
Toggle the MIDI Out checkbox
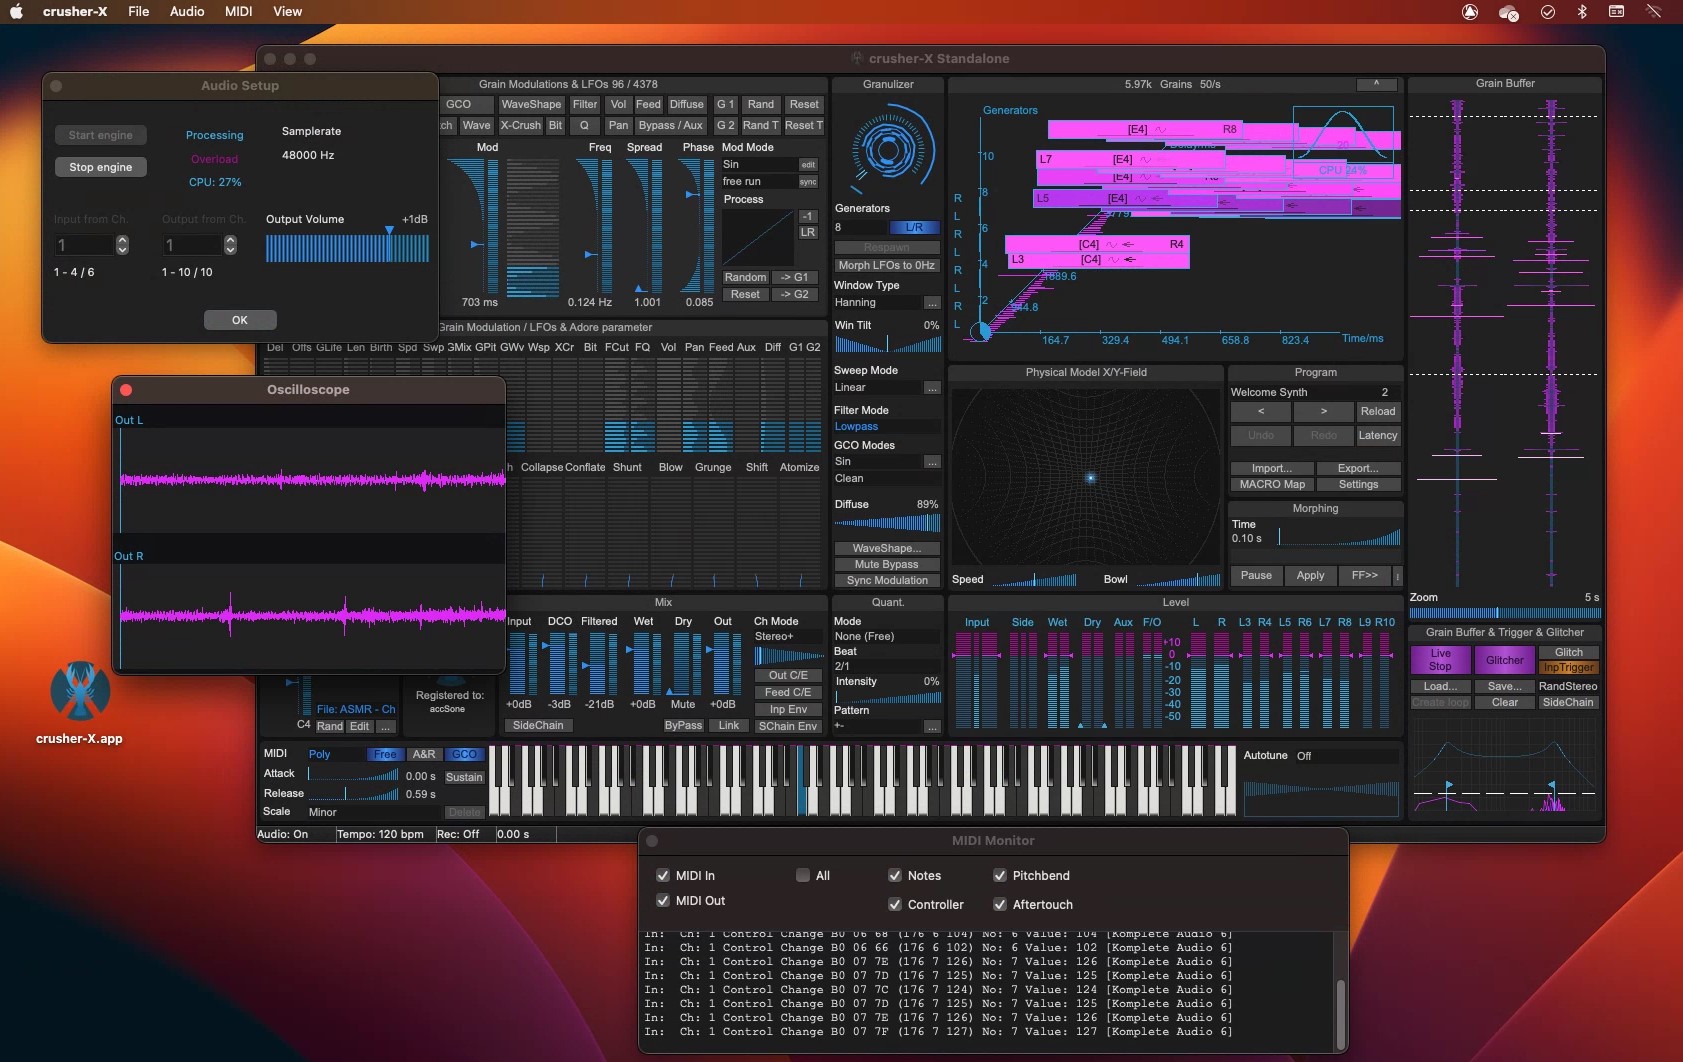click(662, 900)
